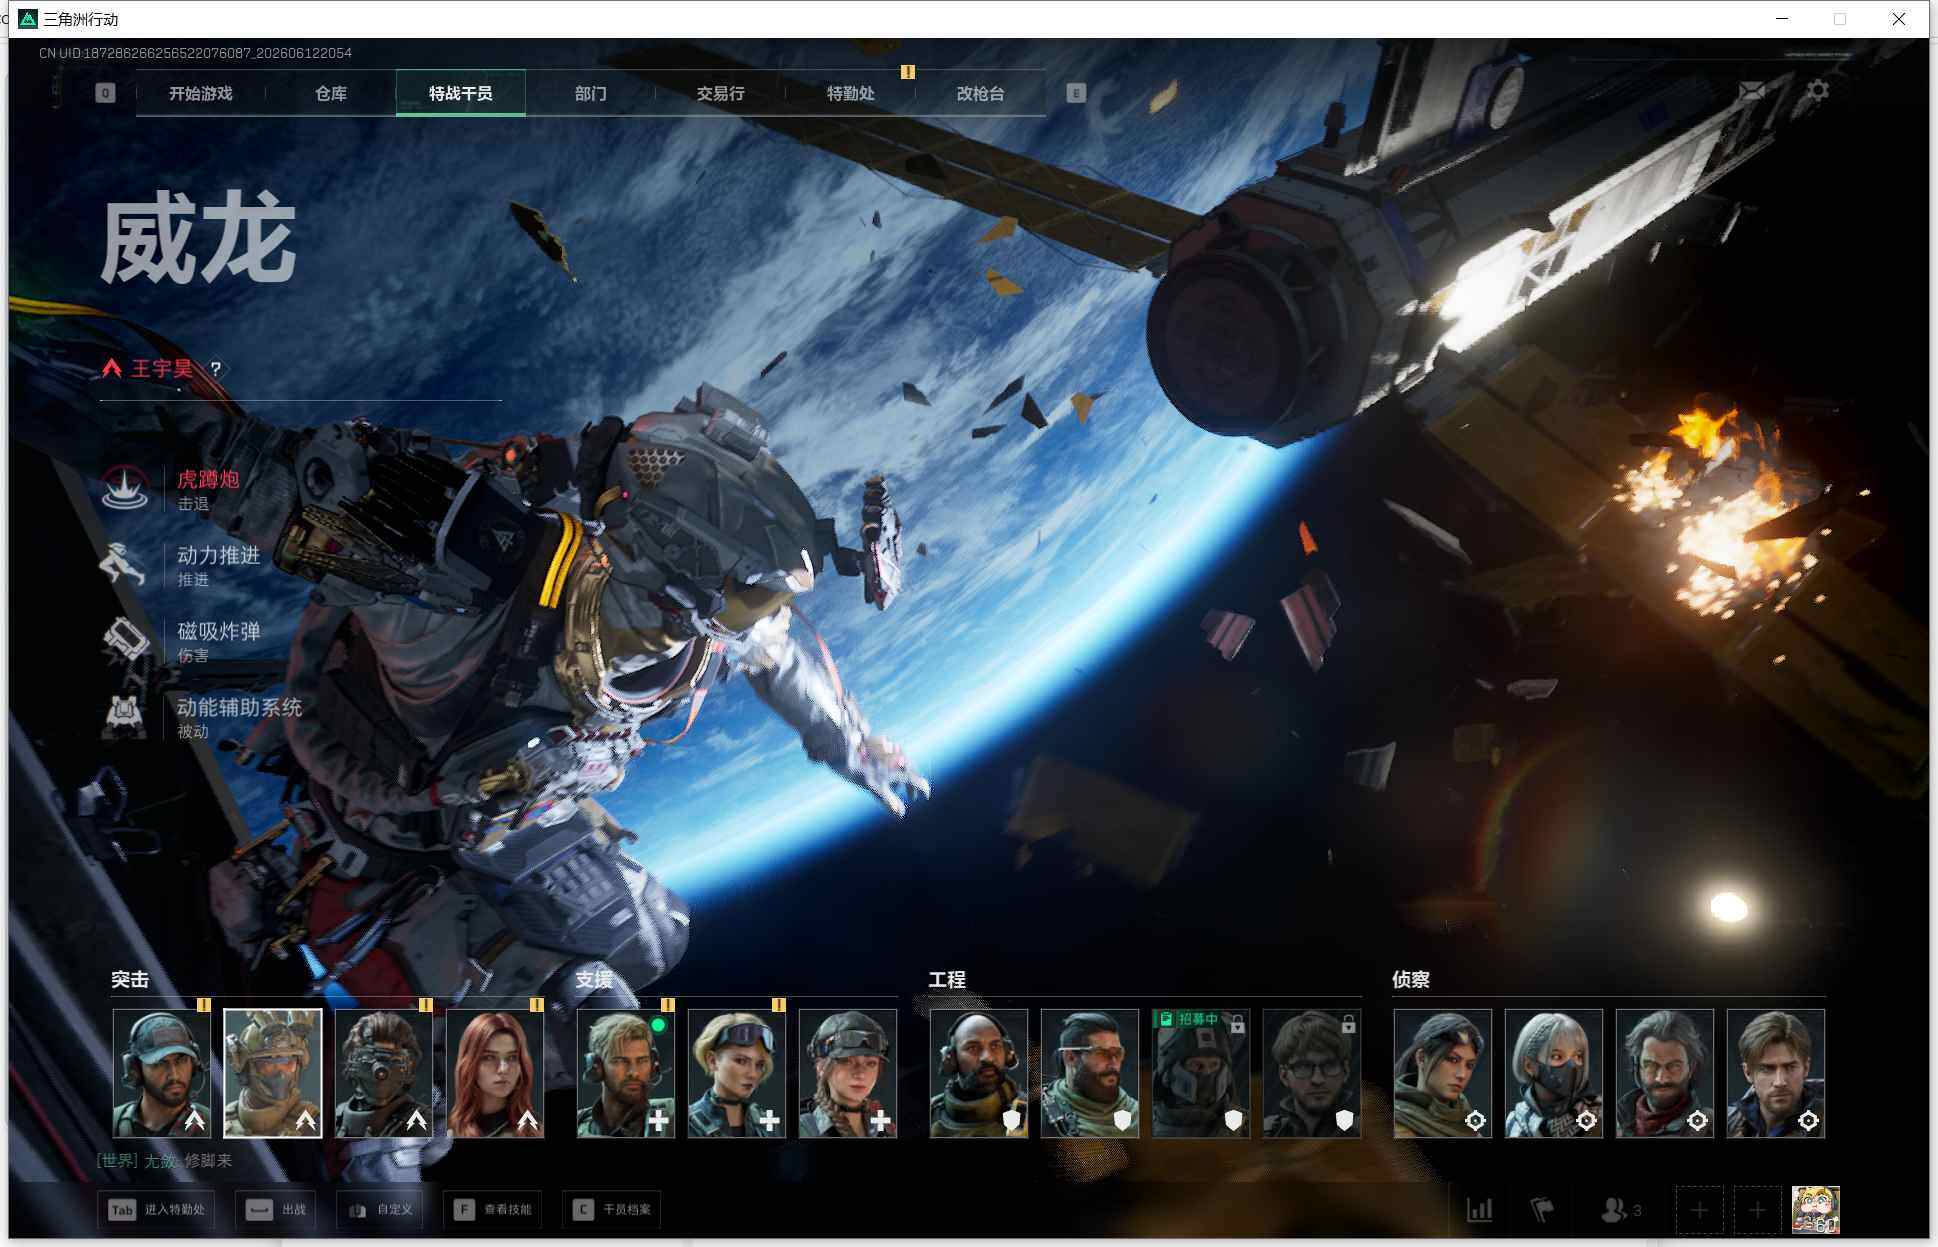Click the world chat message line

(x=165, y=1161)
